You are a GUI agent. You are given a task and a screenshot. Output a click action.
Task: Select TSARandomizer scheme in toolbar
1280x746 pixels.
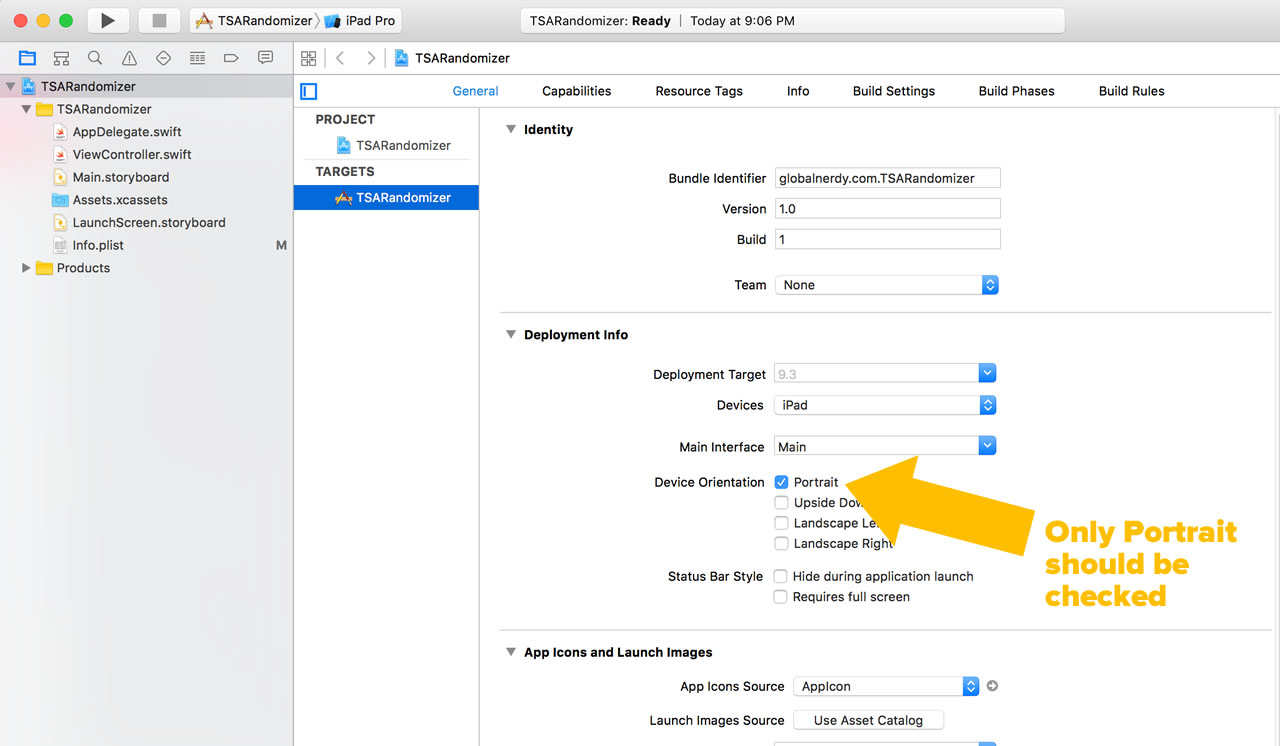pyautogui.click(x=254, y=21)
